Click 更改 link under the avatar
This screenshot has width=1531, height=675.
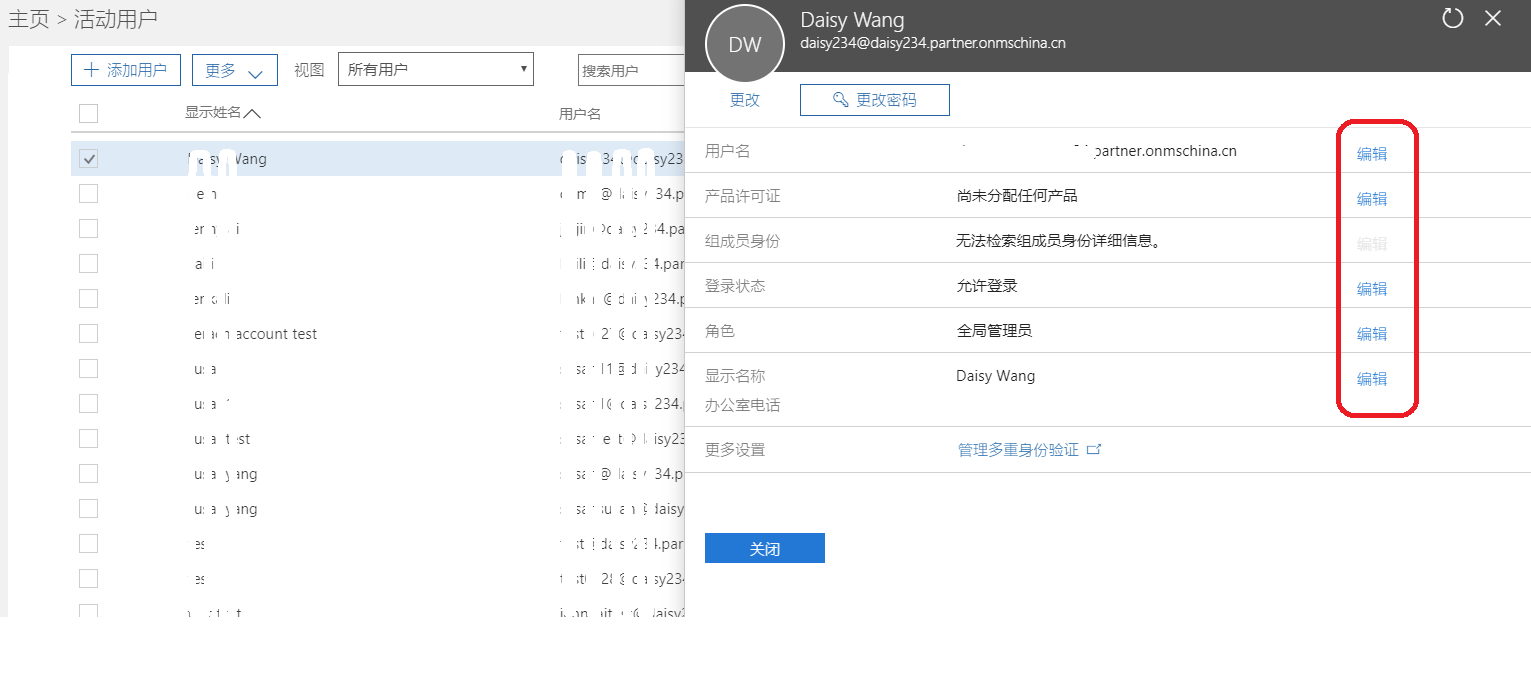[744, 100]
